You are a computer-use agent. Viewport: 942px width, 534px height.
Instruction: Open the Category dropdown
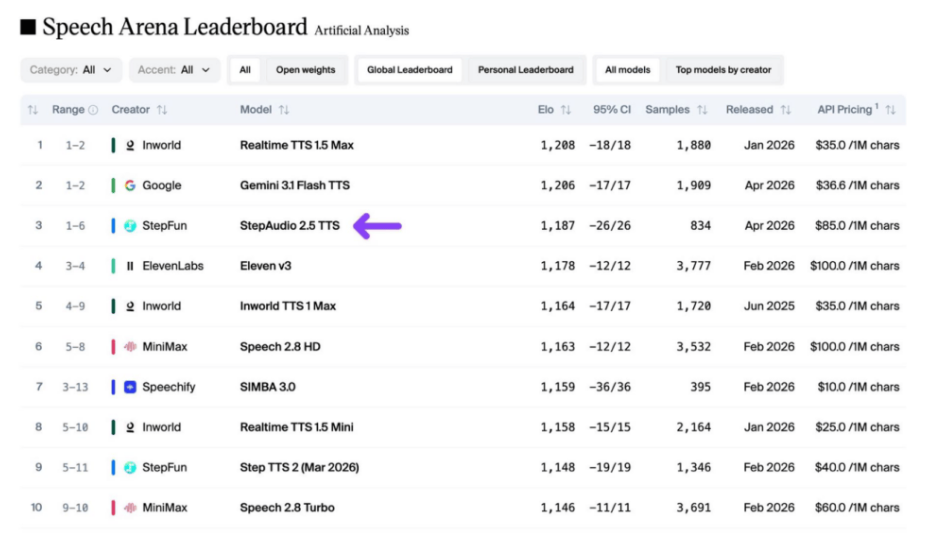(71, 70)
